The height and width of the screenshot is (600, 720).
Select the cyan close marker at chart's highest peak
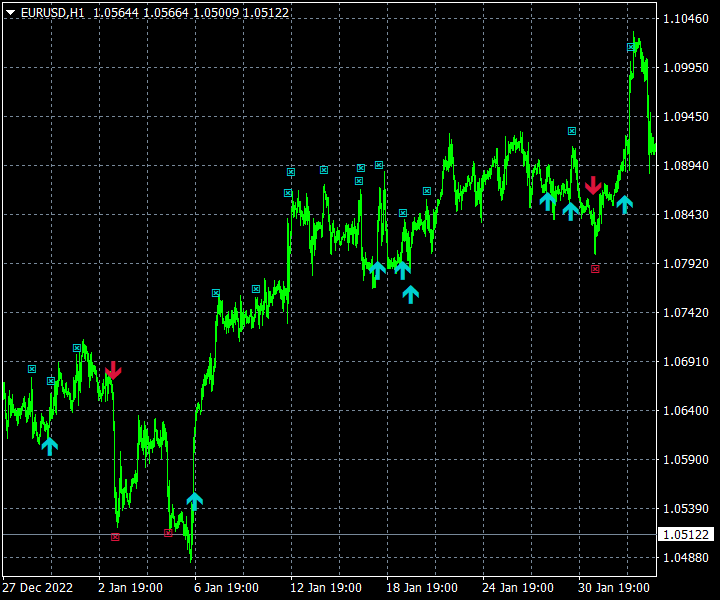click(631, 47)
